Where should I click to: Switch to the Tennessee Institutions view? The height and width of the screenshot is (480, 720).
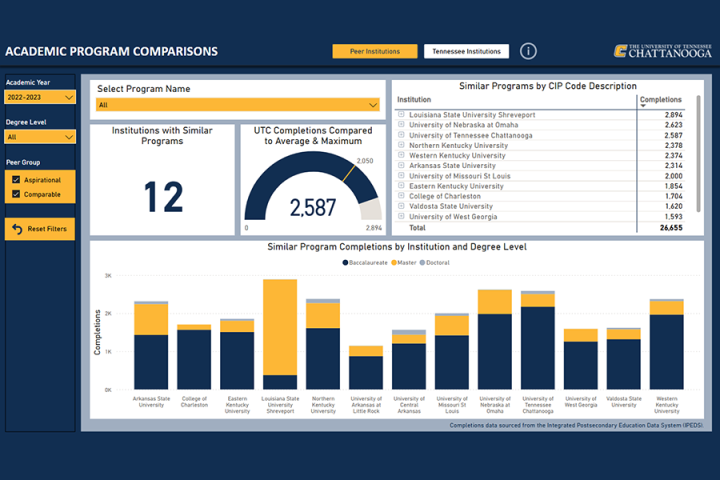[466, 51]
